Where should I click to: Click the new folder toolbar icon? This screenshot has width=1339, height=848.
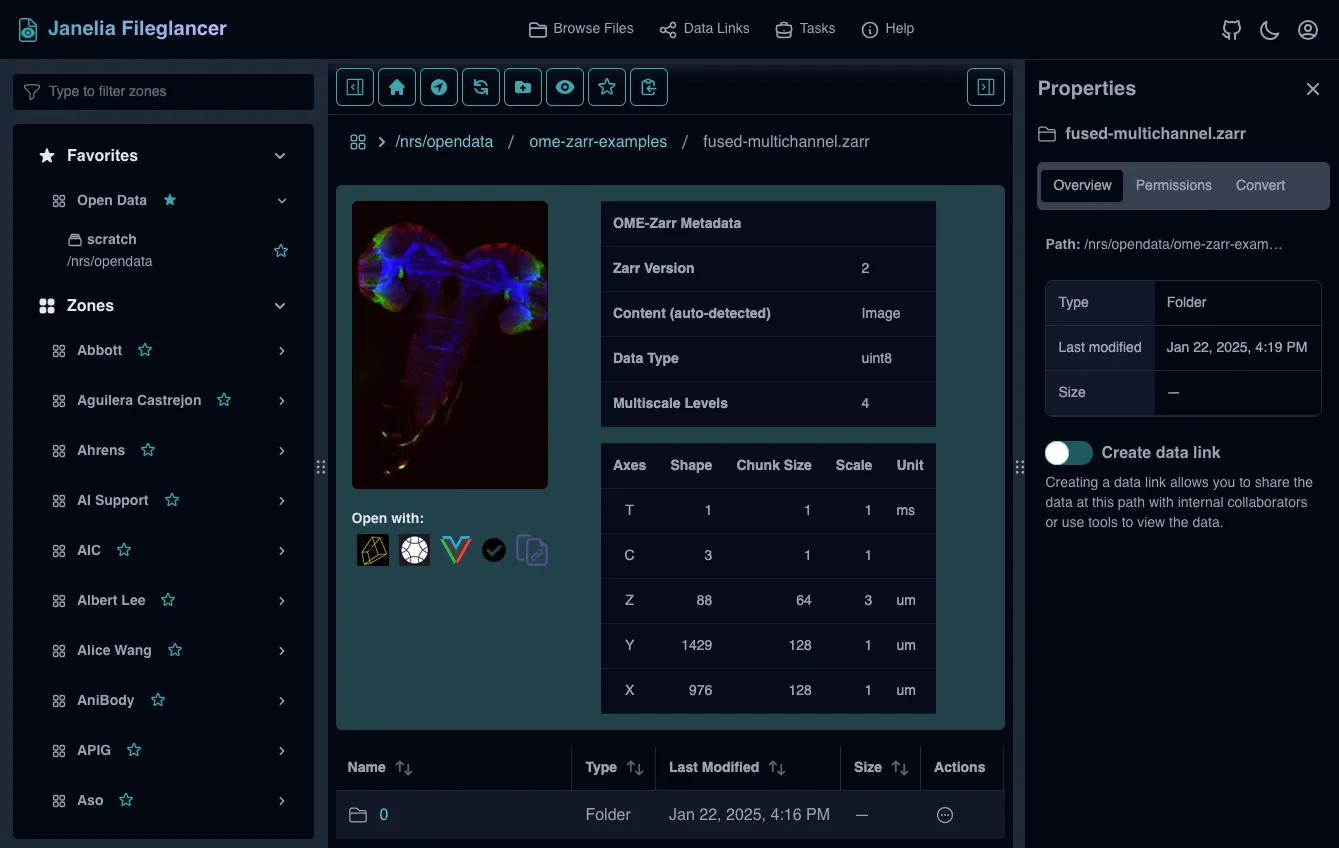[x=523, y=87]
